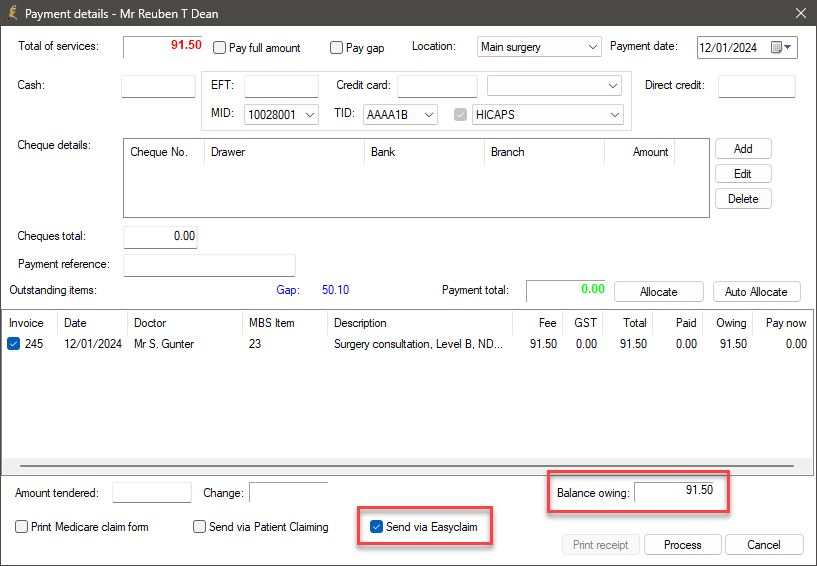Screen dimensions: 817x566
Task: Click the Cancel button
Action: 764,545
